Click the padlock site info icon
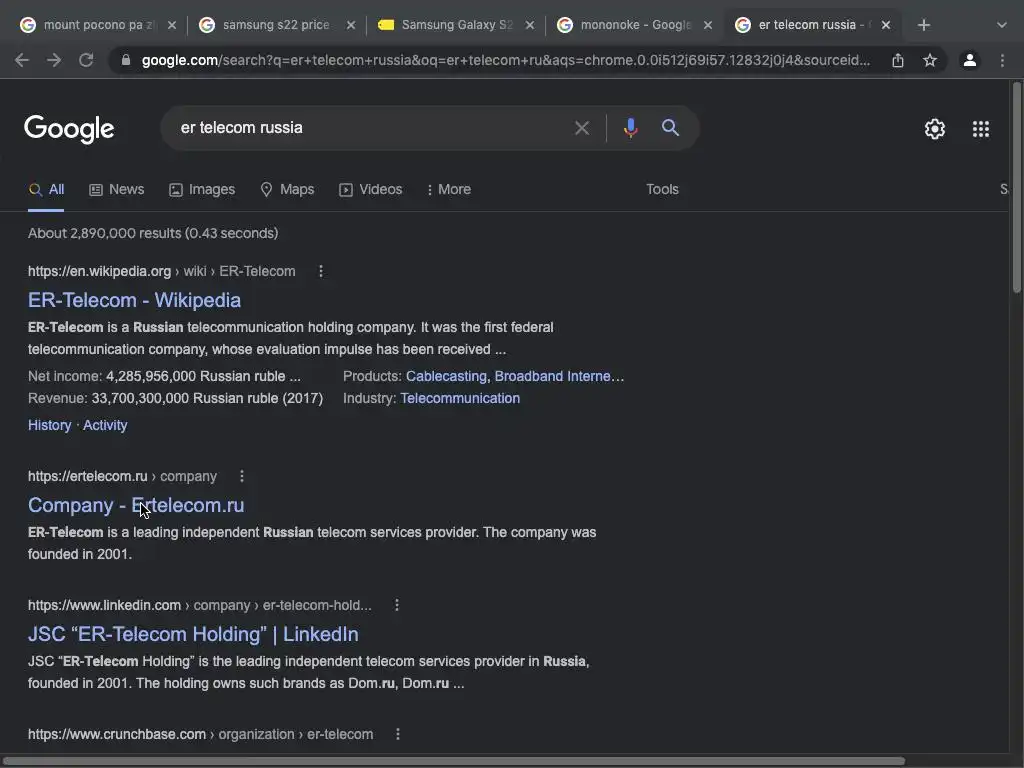This screenshot has width=1024, height=768. point(125,60)
